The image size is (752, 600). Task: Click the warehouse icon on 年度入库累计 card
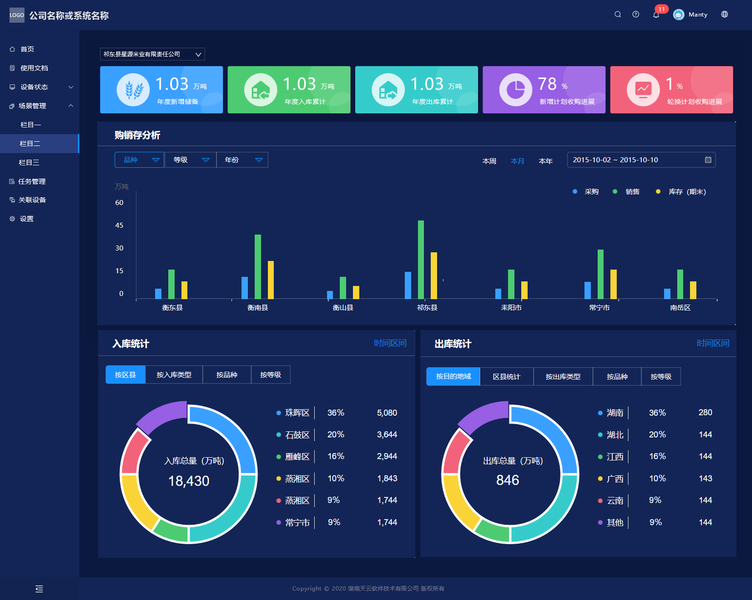260,90
